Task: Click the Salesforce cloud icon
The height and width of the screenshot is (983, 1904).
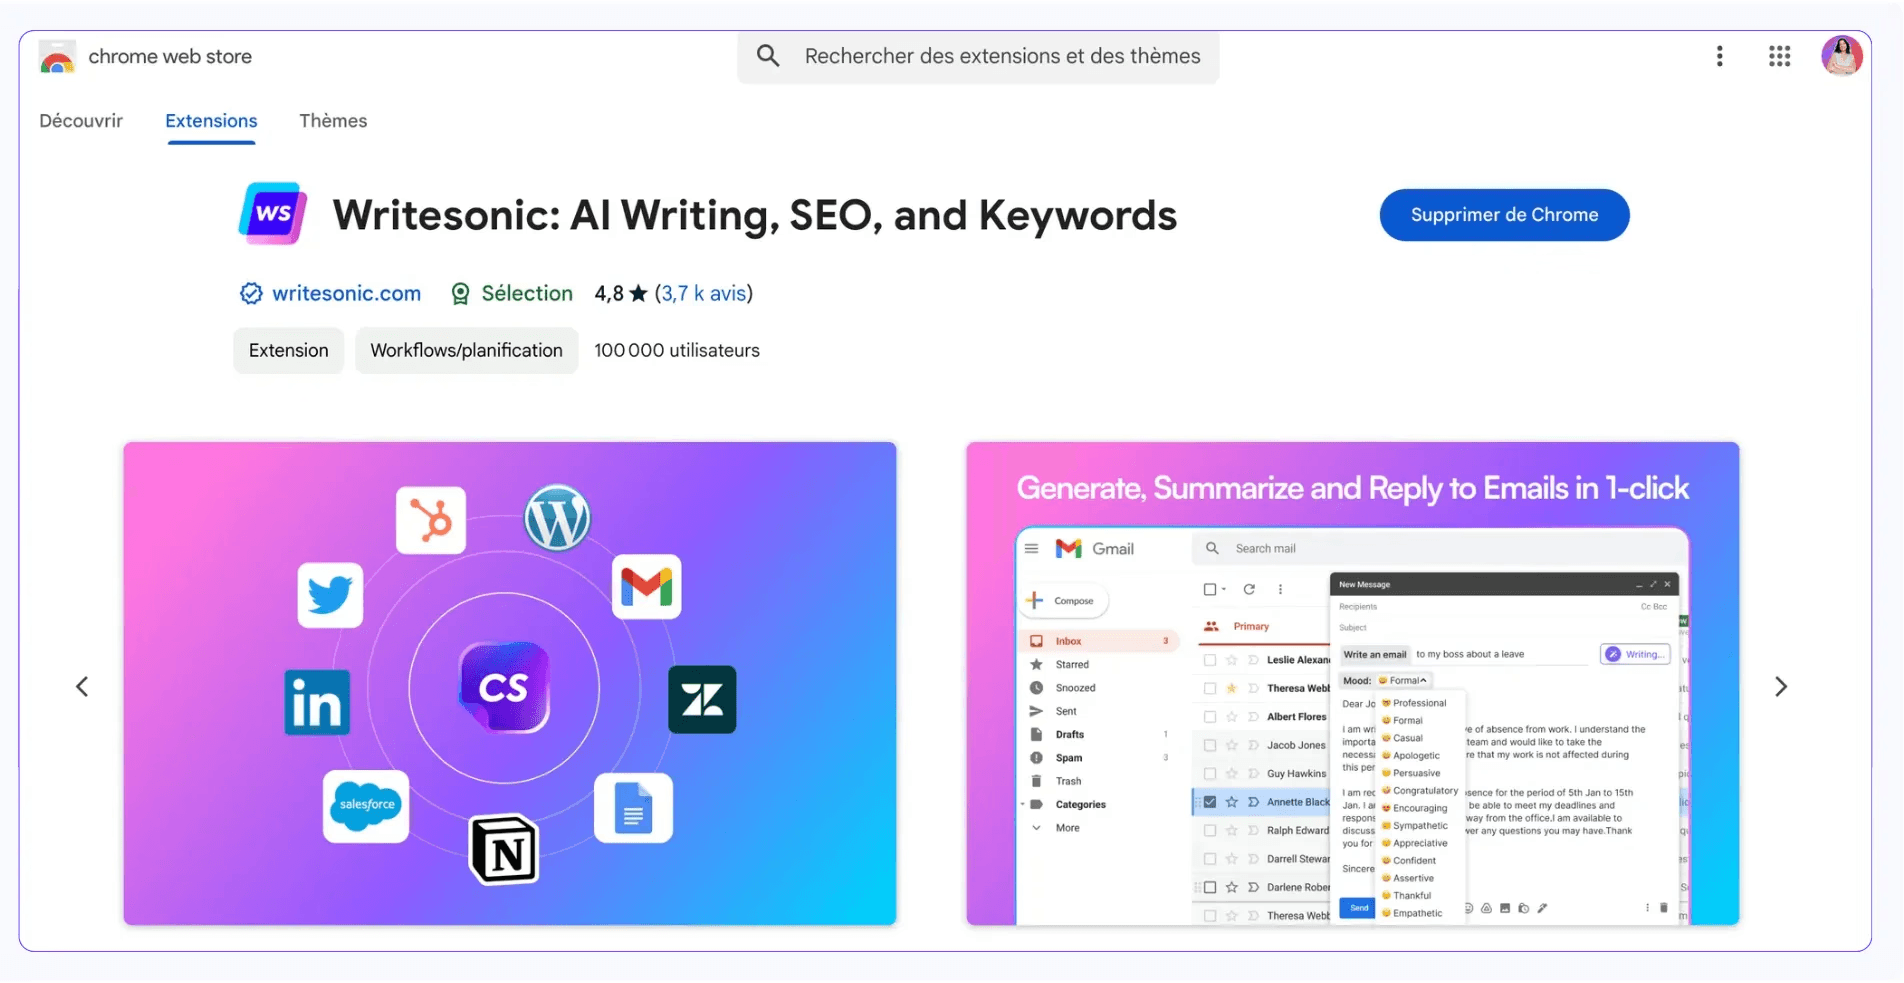Action: (x=366, y=806)
